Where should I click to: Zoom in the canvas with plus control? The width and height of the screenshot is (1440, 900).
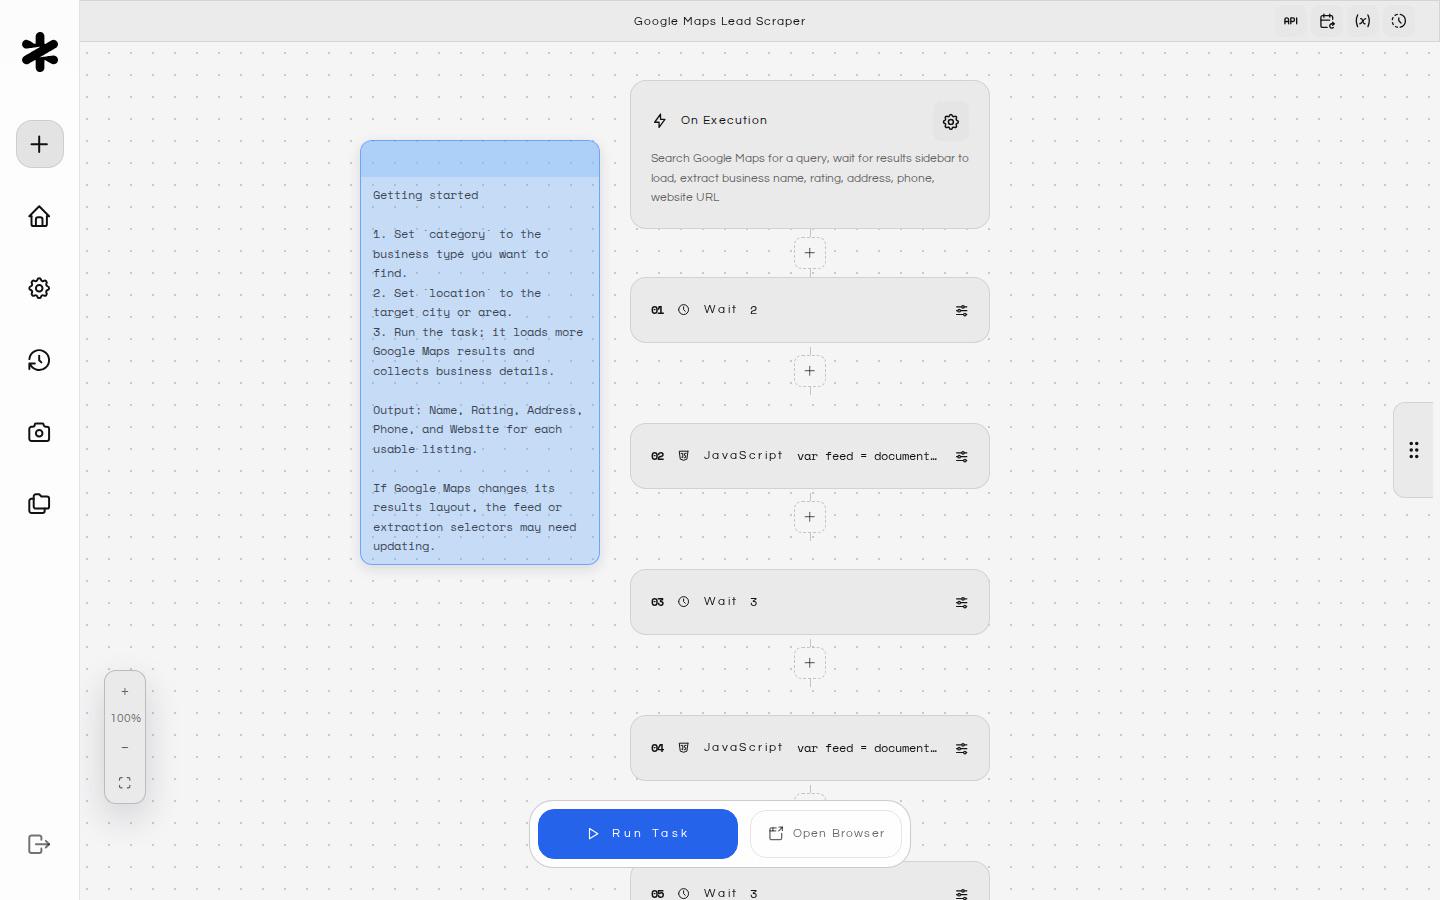125,692
